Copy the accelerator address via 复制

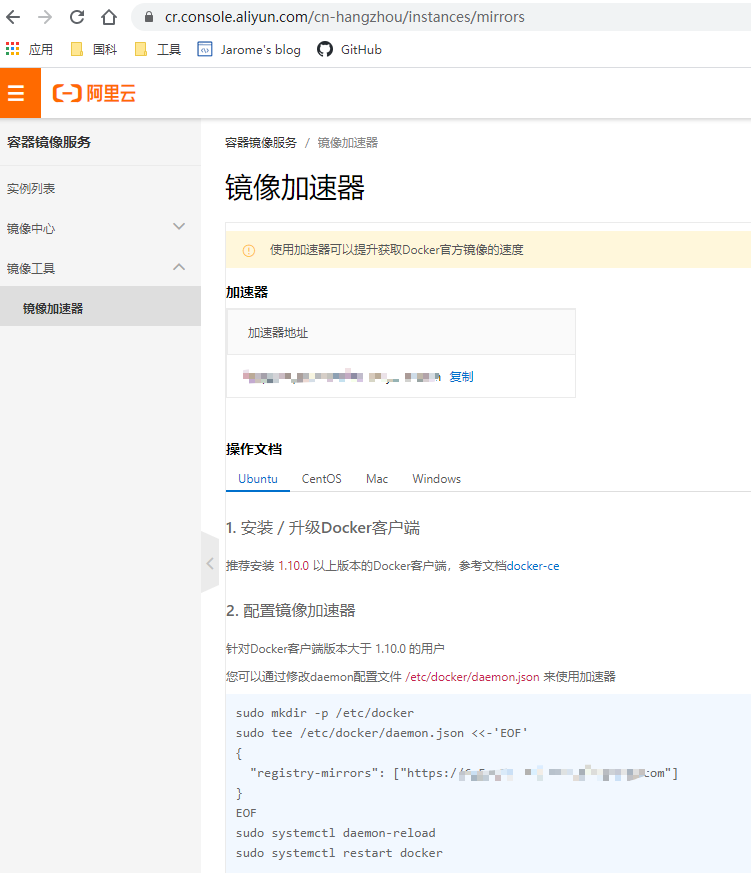point(461,377)
